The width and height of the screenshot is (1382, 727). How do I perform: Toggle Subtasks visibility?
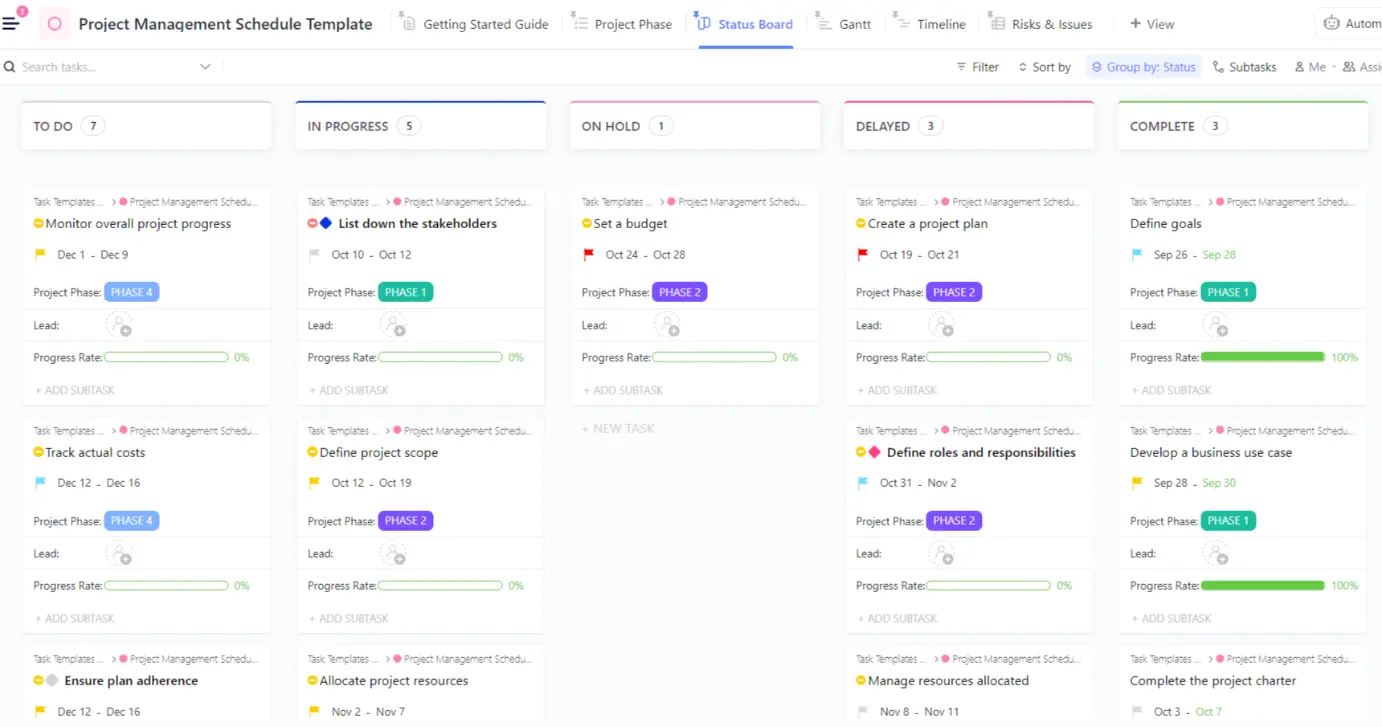point(1244,67)
